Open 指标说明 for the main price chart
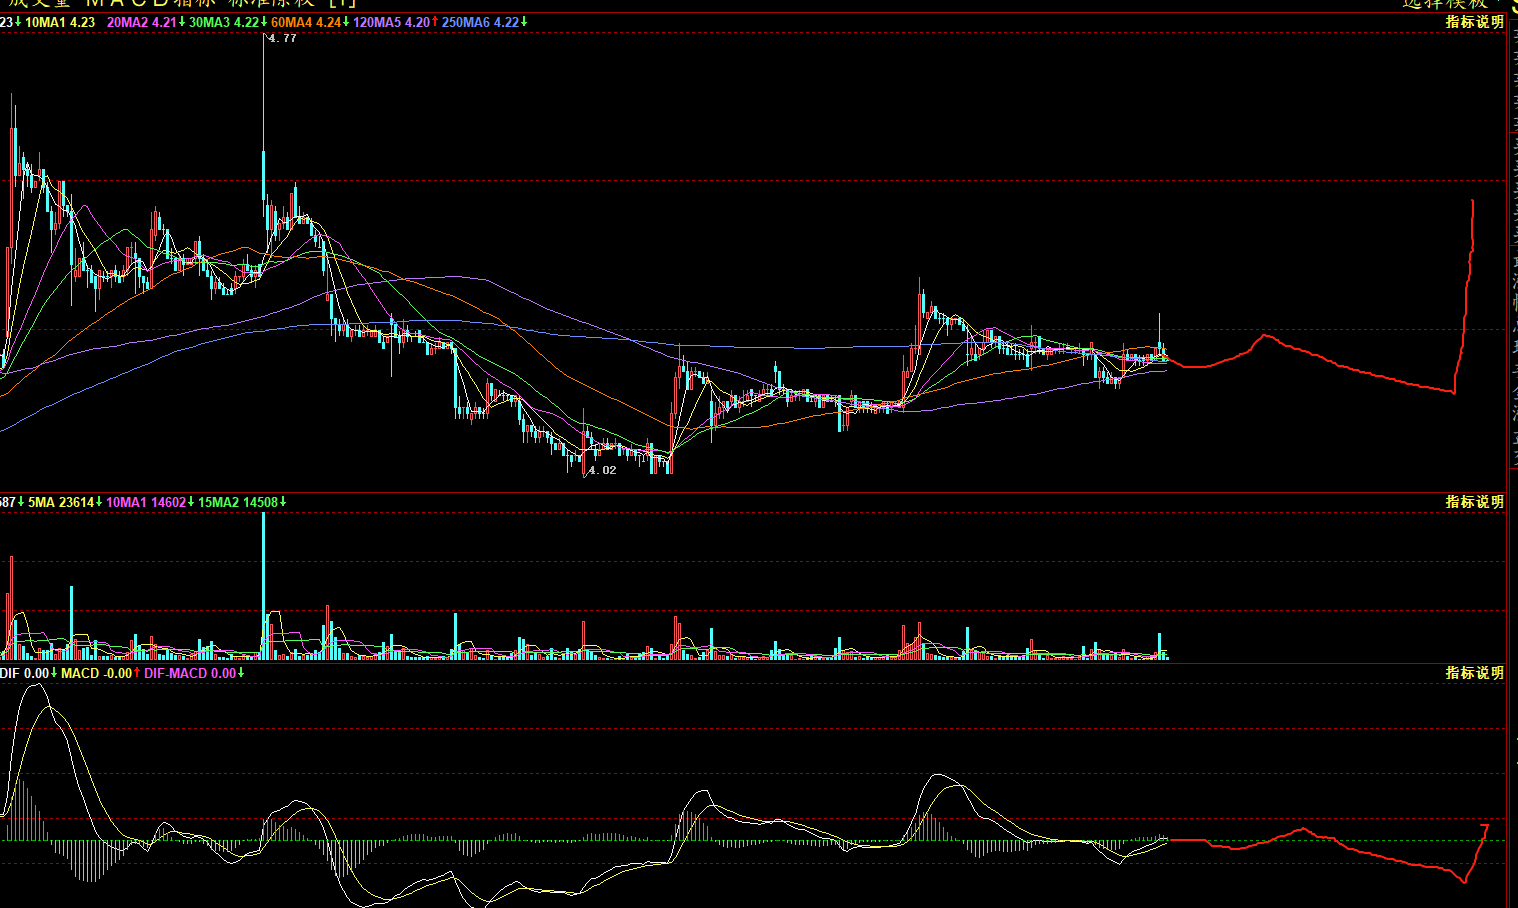 (1474, 22)
